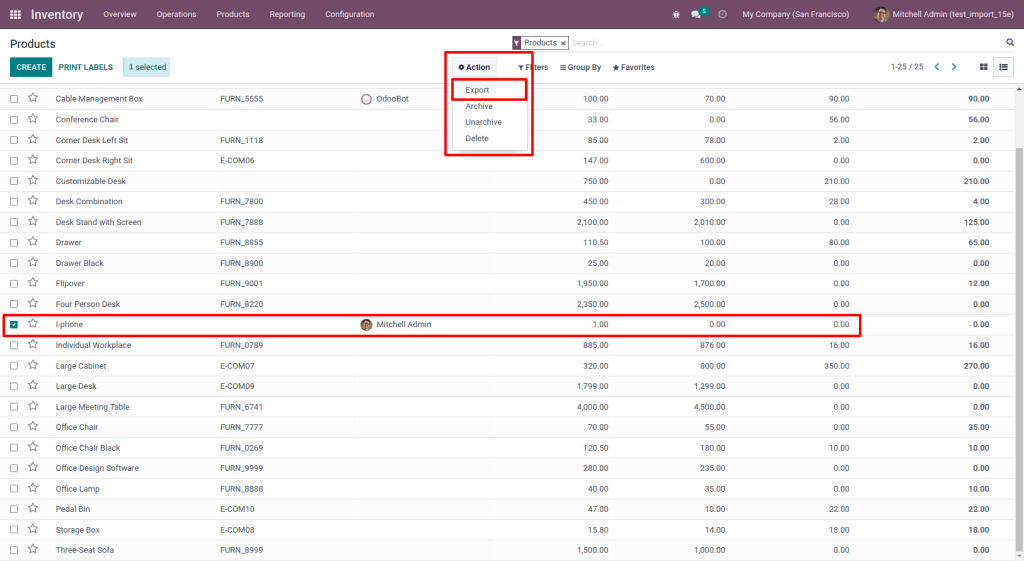Click OdooBot avatar in Cable Management row
The width and height of the screenshot is (1024, 561).
pyautogui.click(x=366, y=99)
